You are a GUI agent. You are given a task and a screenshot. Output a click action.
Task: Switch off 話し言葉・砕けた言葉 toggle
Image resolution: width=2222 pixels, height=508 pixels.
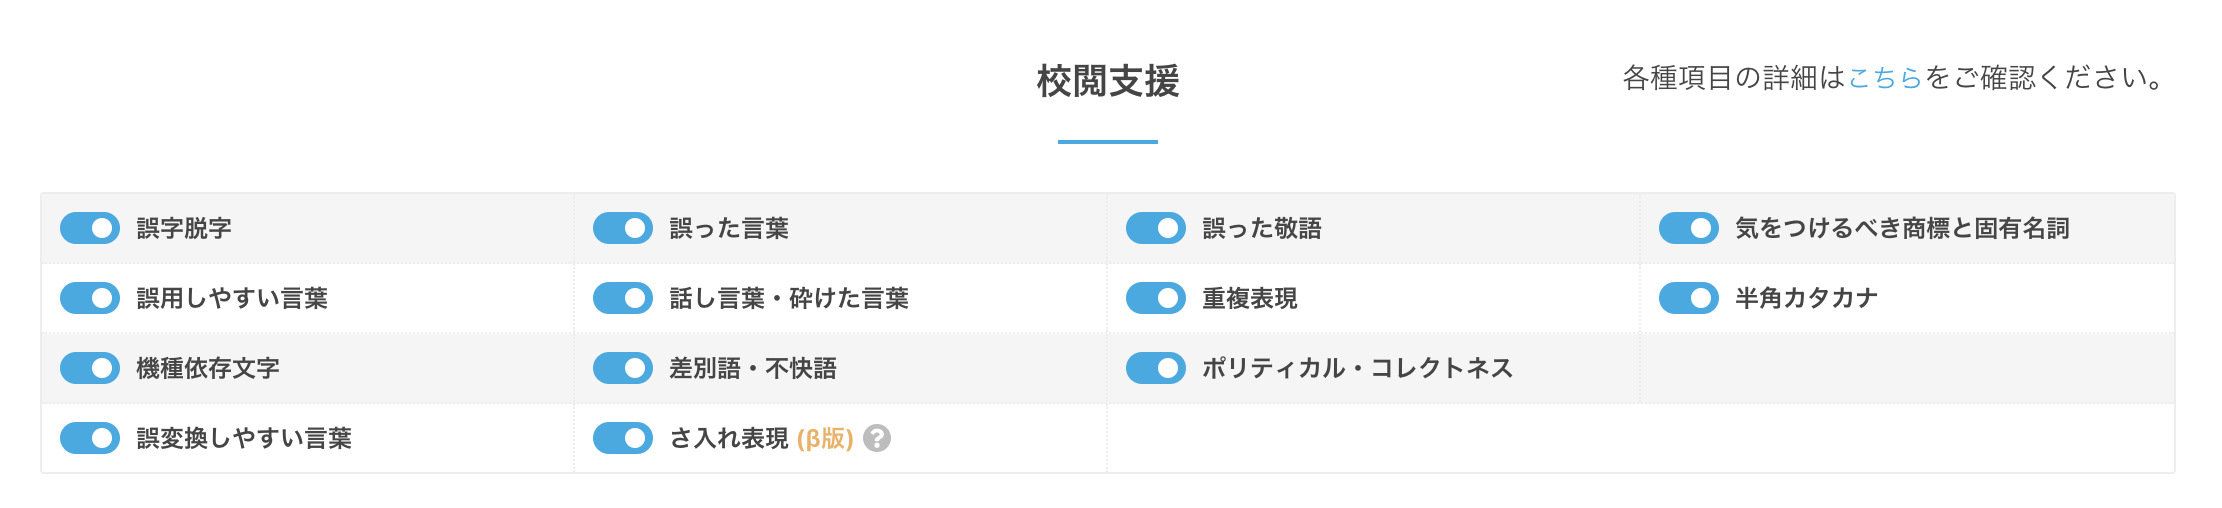pos(623,298)
